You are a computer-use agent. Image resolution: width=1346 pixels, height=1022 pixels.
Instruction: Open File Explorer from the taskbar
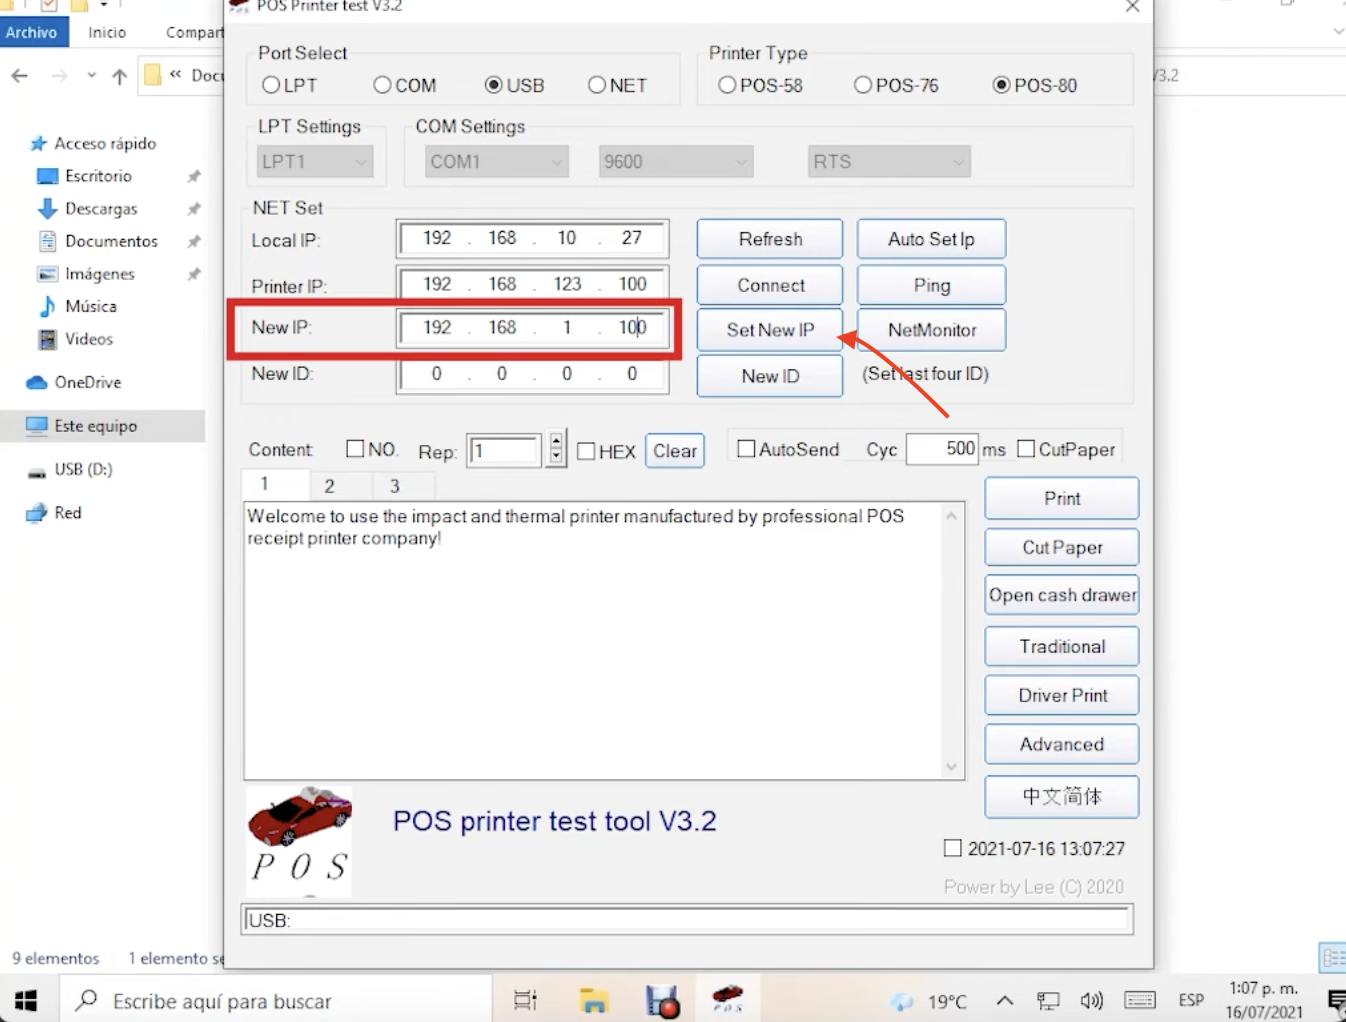594,998
